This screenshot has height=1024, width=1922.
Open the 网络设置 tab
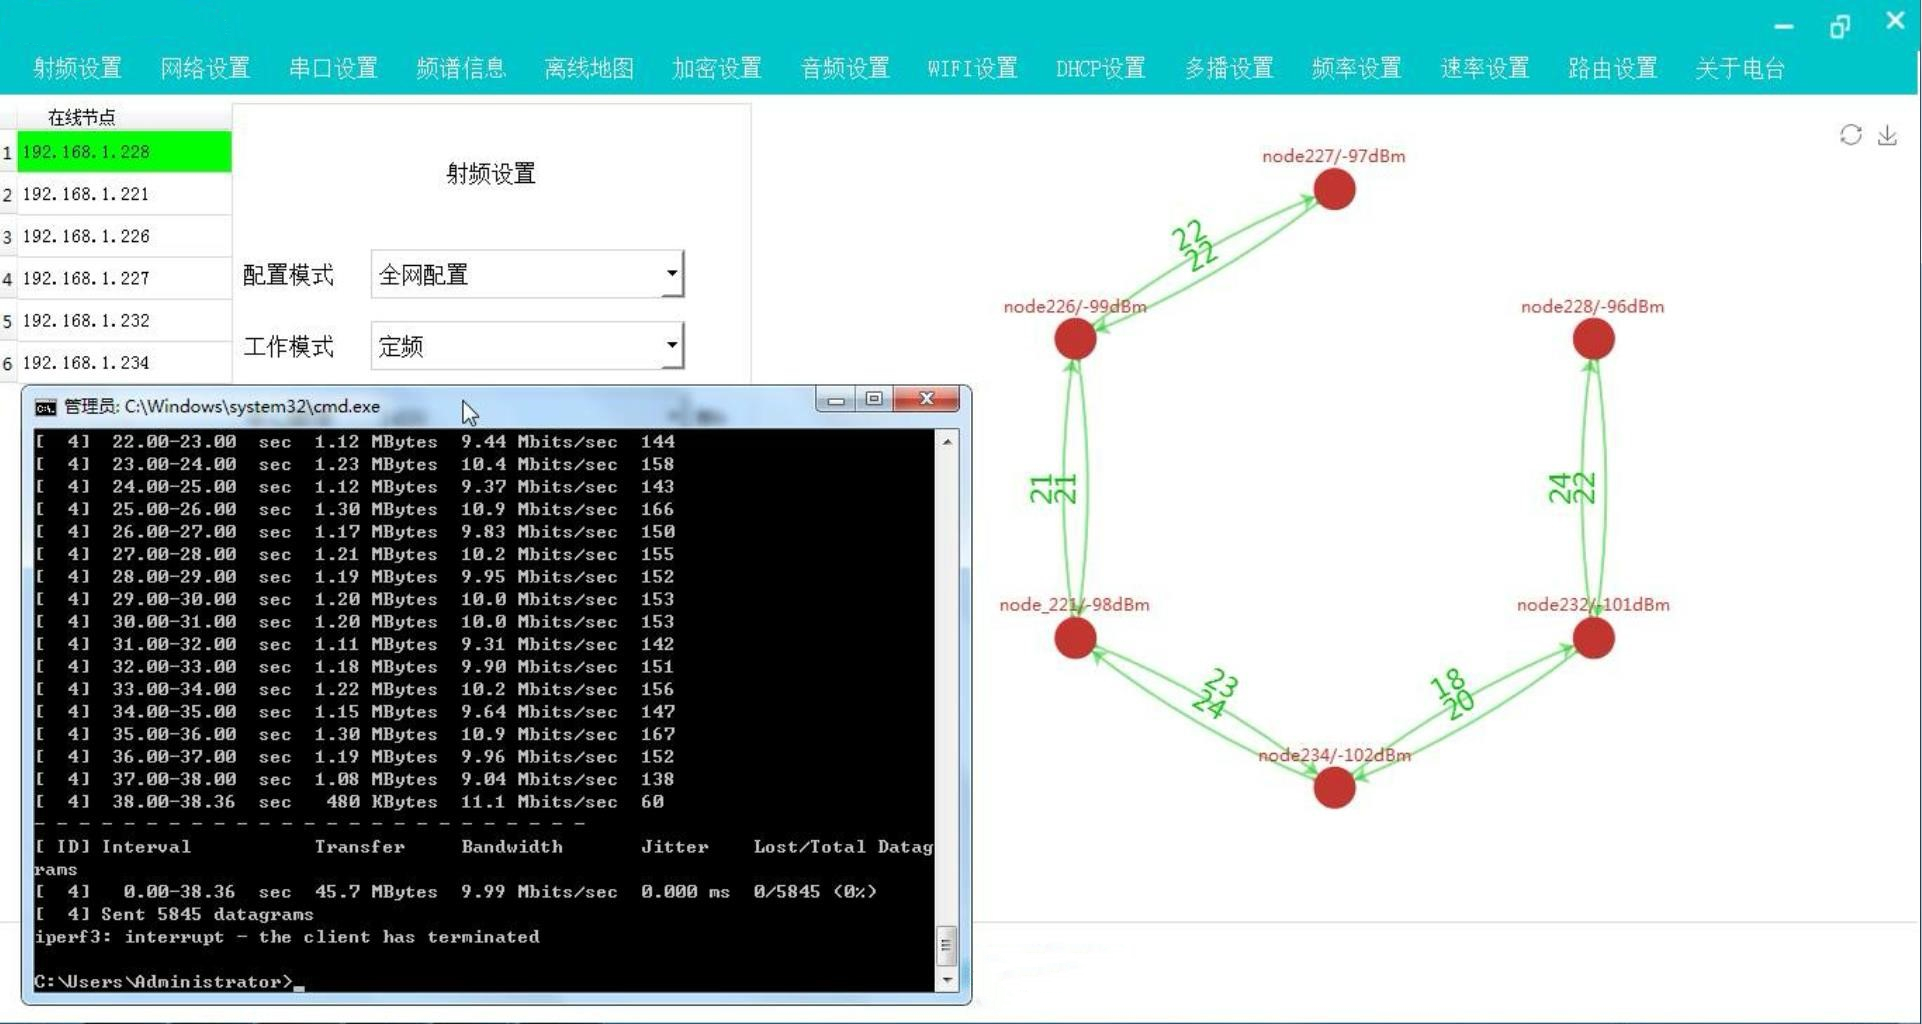205,68
